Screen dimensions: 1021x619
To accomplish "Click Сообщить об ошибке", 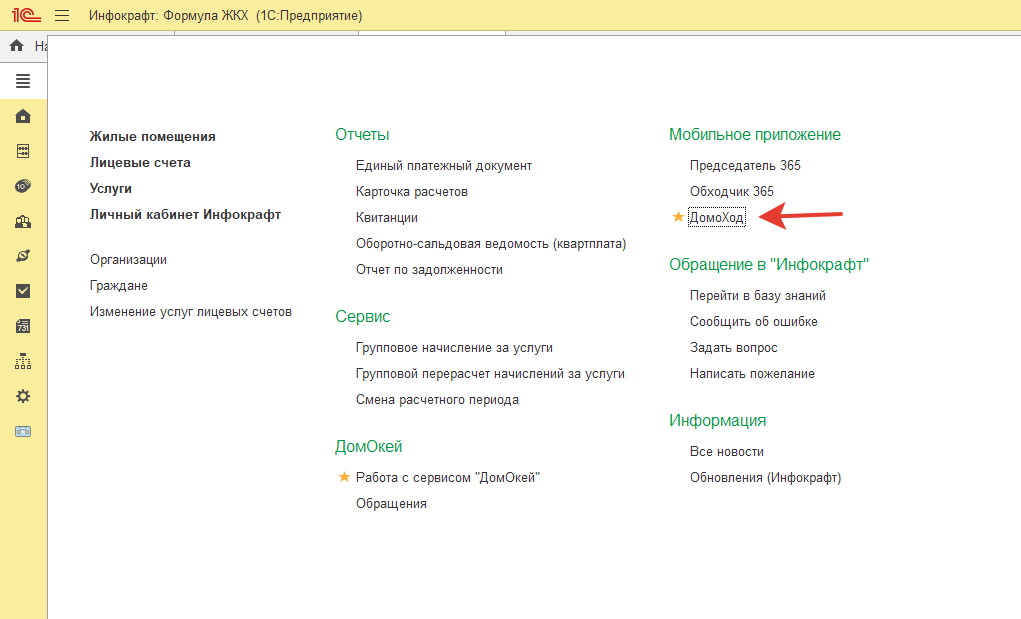I will [753, 321].
